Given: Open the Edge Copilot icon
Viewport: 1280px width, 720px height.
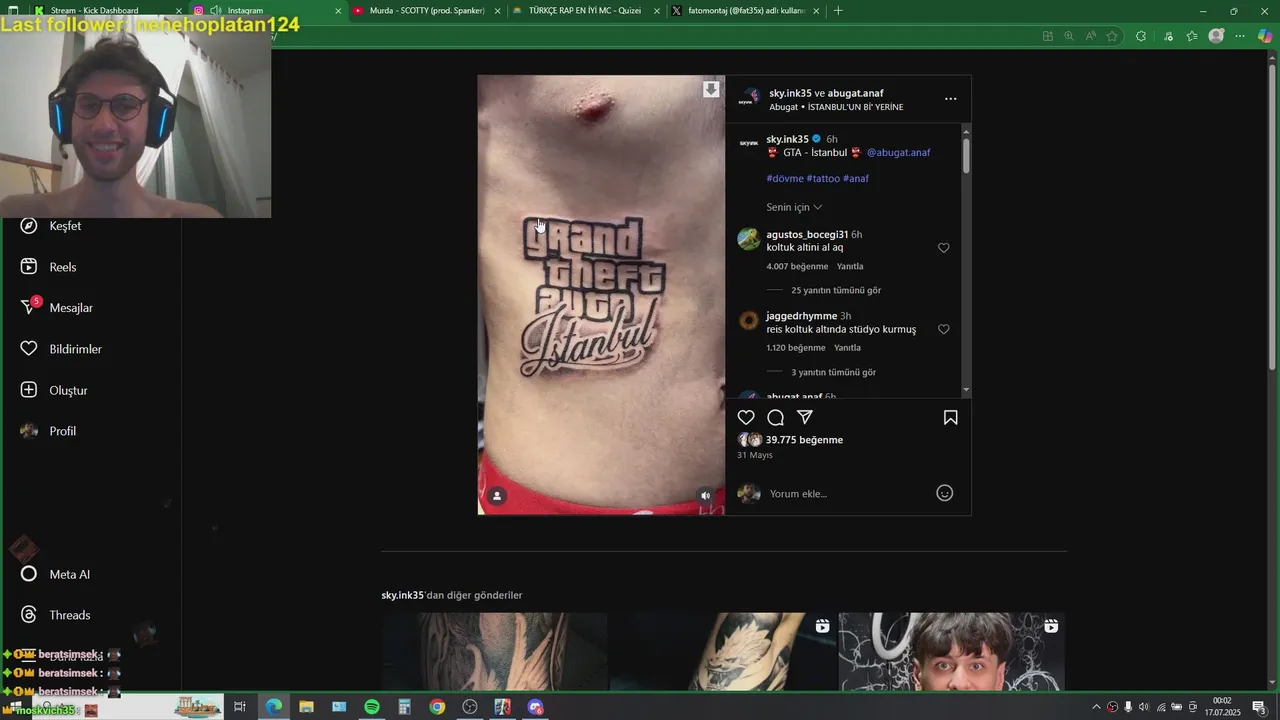Looking at the screenshot, I should [x=1265, y=36].
